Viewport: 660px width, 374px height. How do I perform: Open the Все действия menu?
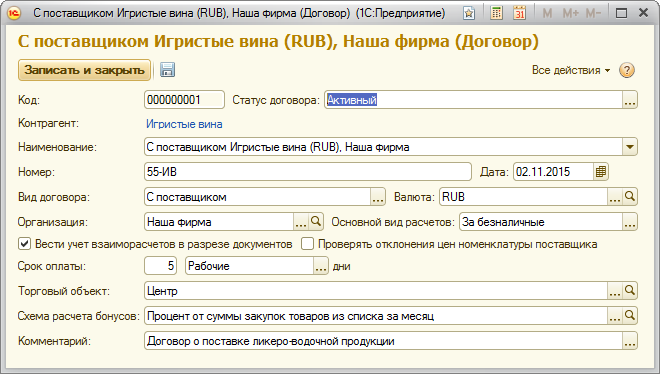[x=571, y=70]
